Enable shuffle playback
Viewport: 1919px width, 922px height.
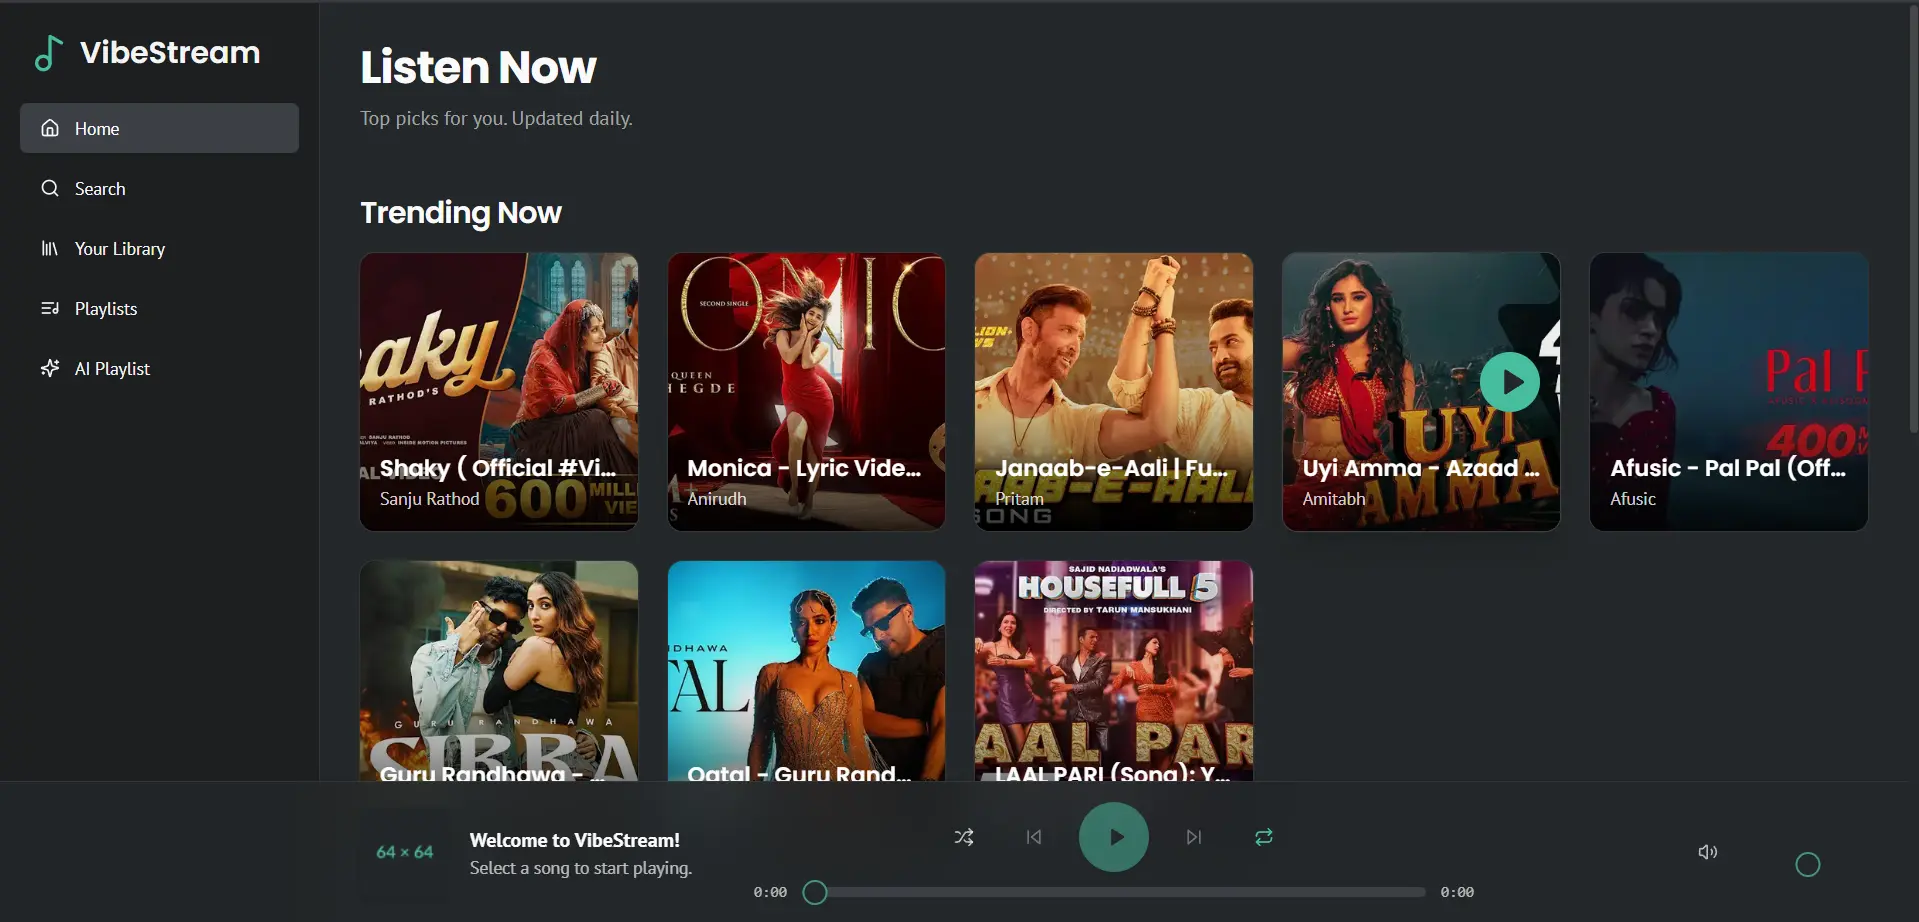coord(963,837)
